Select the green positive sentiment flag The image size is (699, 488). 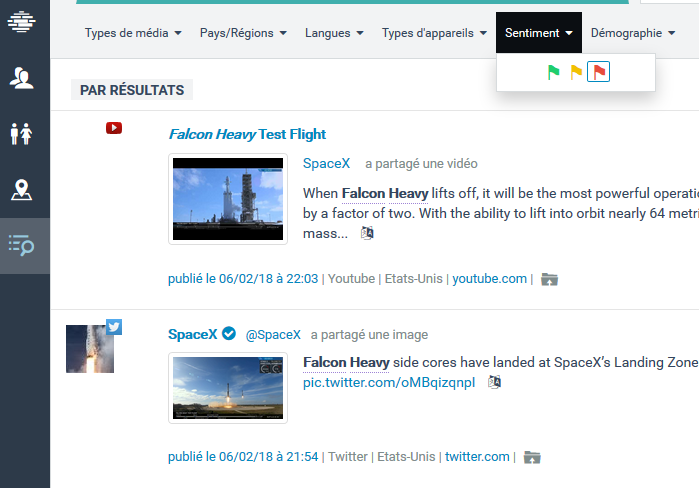click(x=553, y=72)
